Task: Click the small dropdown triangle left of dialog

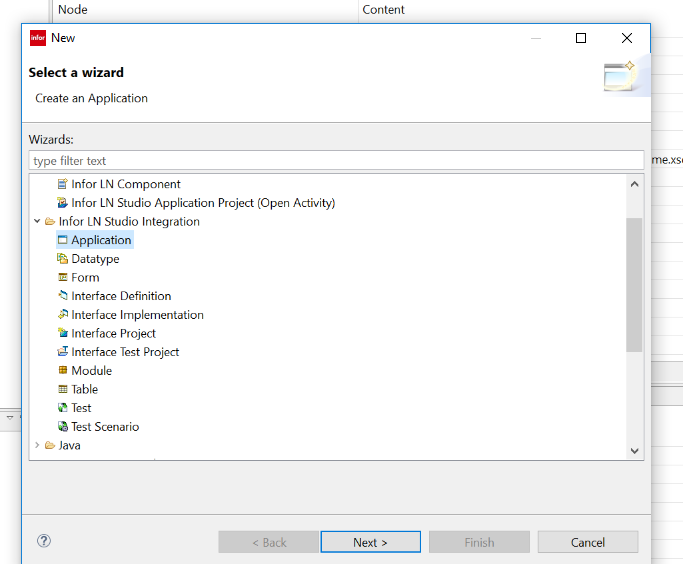Action: tap(10, 418)
